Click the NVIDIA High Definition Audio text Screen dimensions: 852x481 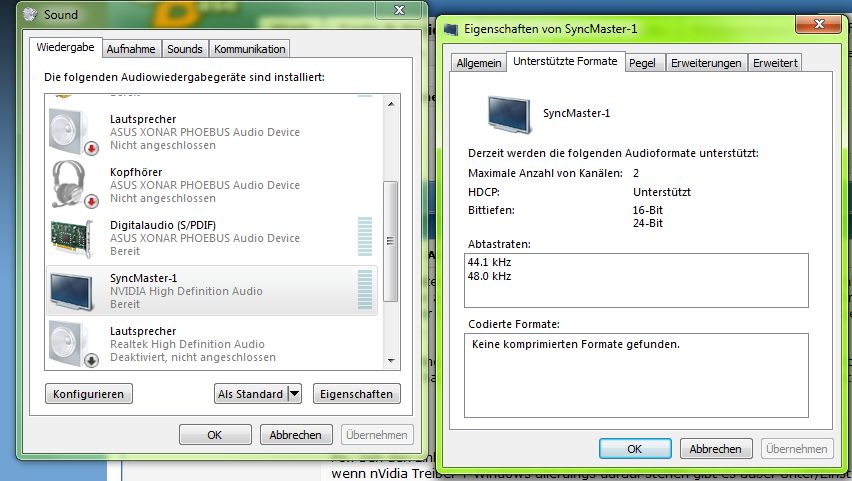pos(186,291)
